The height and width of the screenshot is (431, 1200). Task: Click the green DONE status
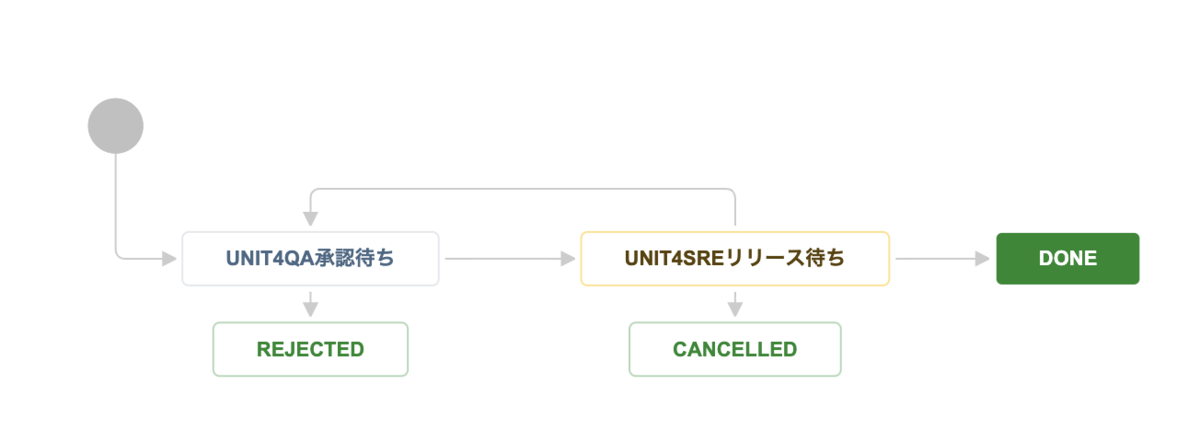(1067, 258)
